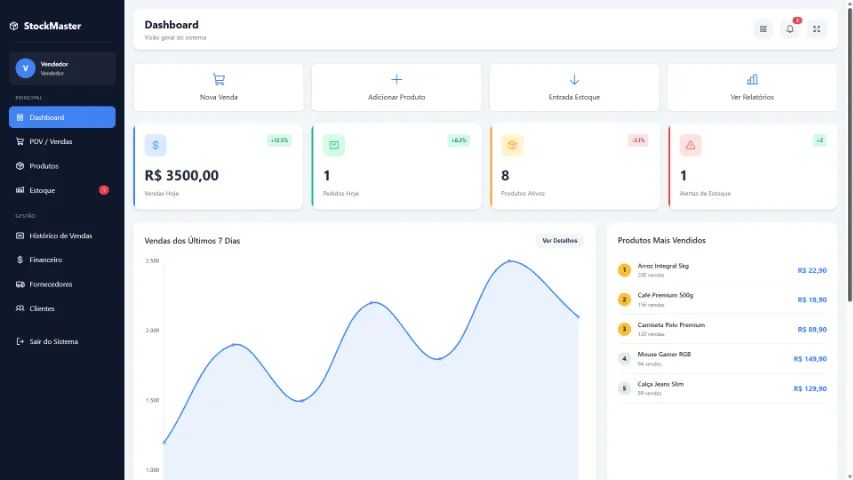853x480 pixels.
Task: Go to PDV / Vendas in sidebar
Action: tap(62, 142)
